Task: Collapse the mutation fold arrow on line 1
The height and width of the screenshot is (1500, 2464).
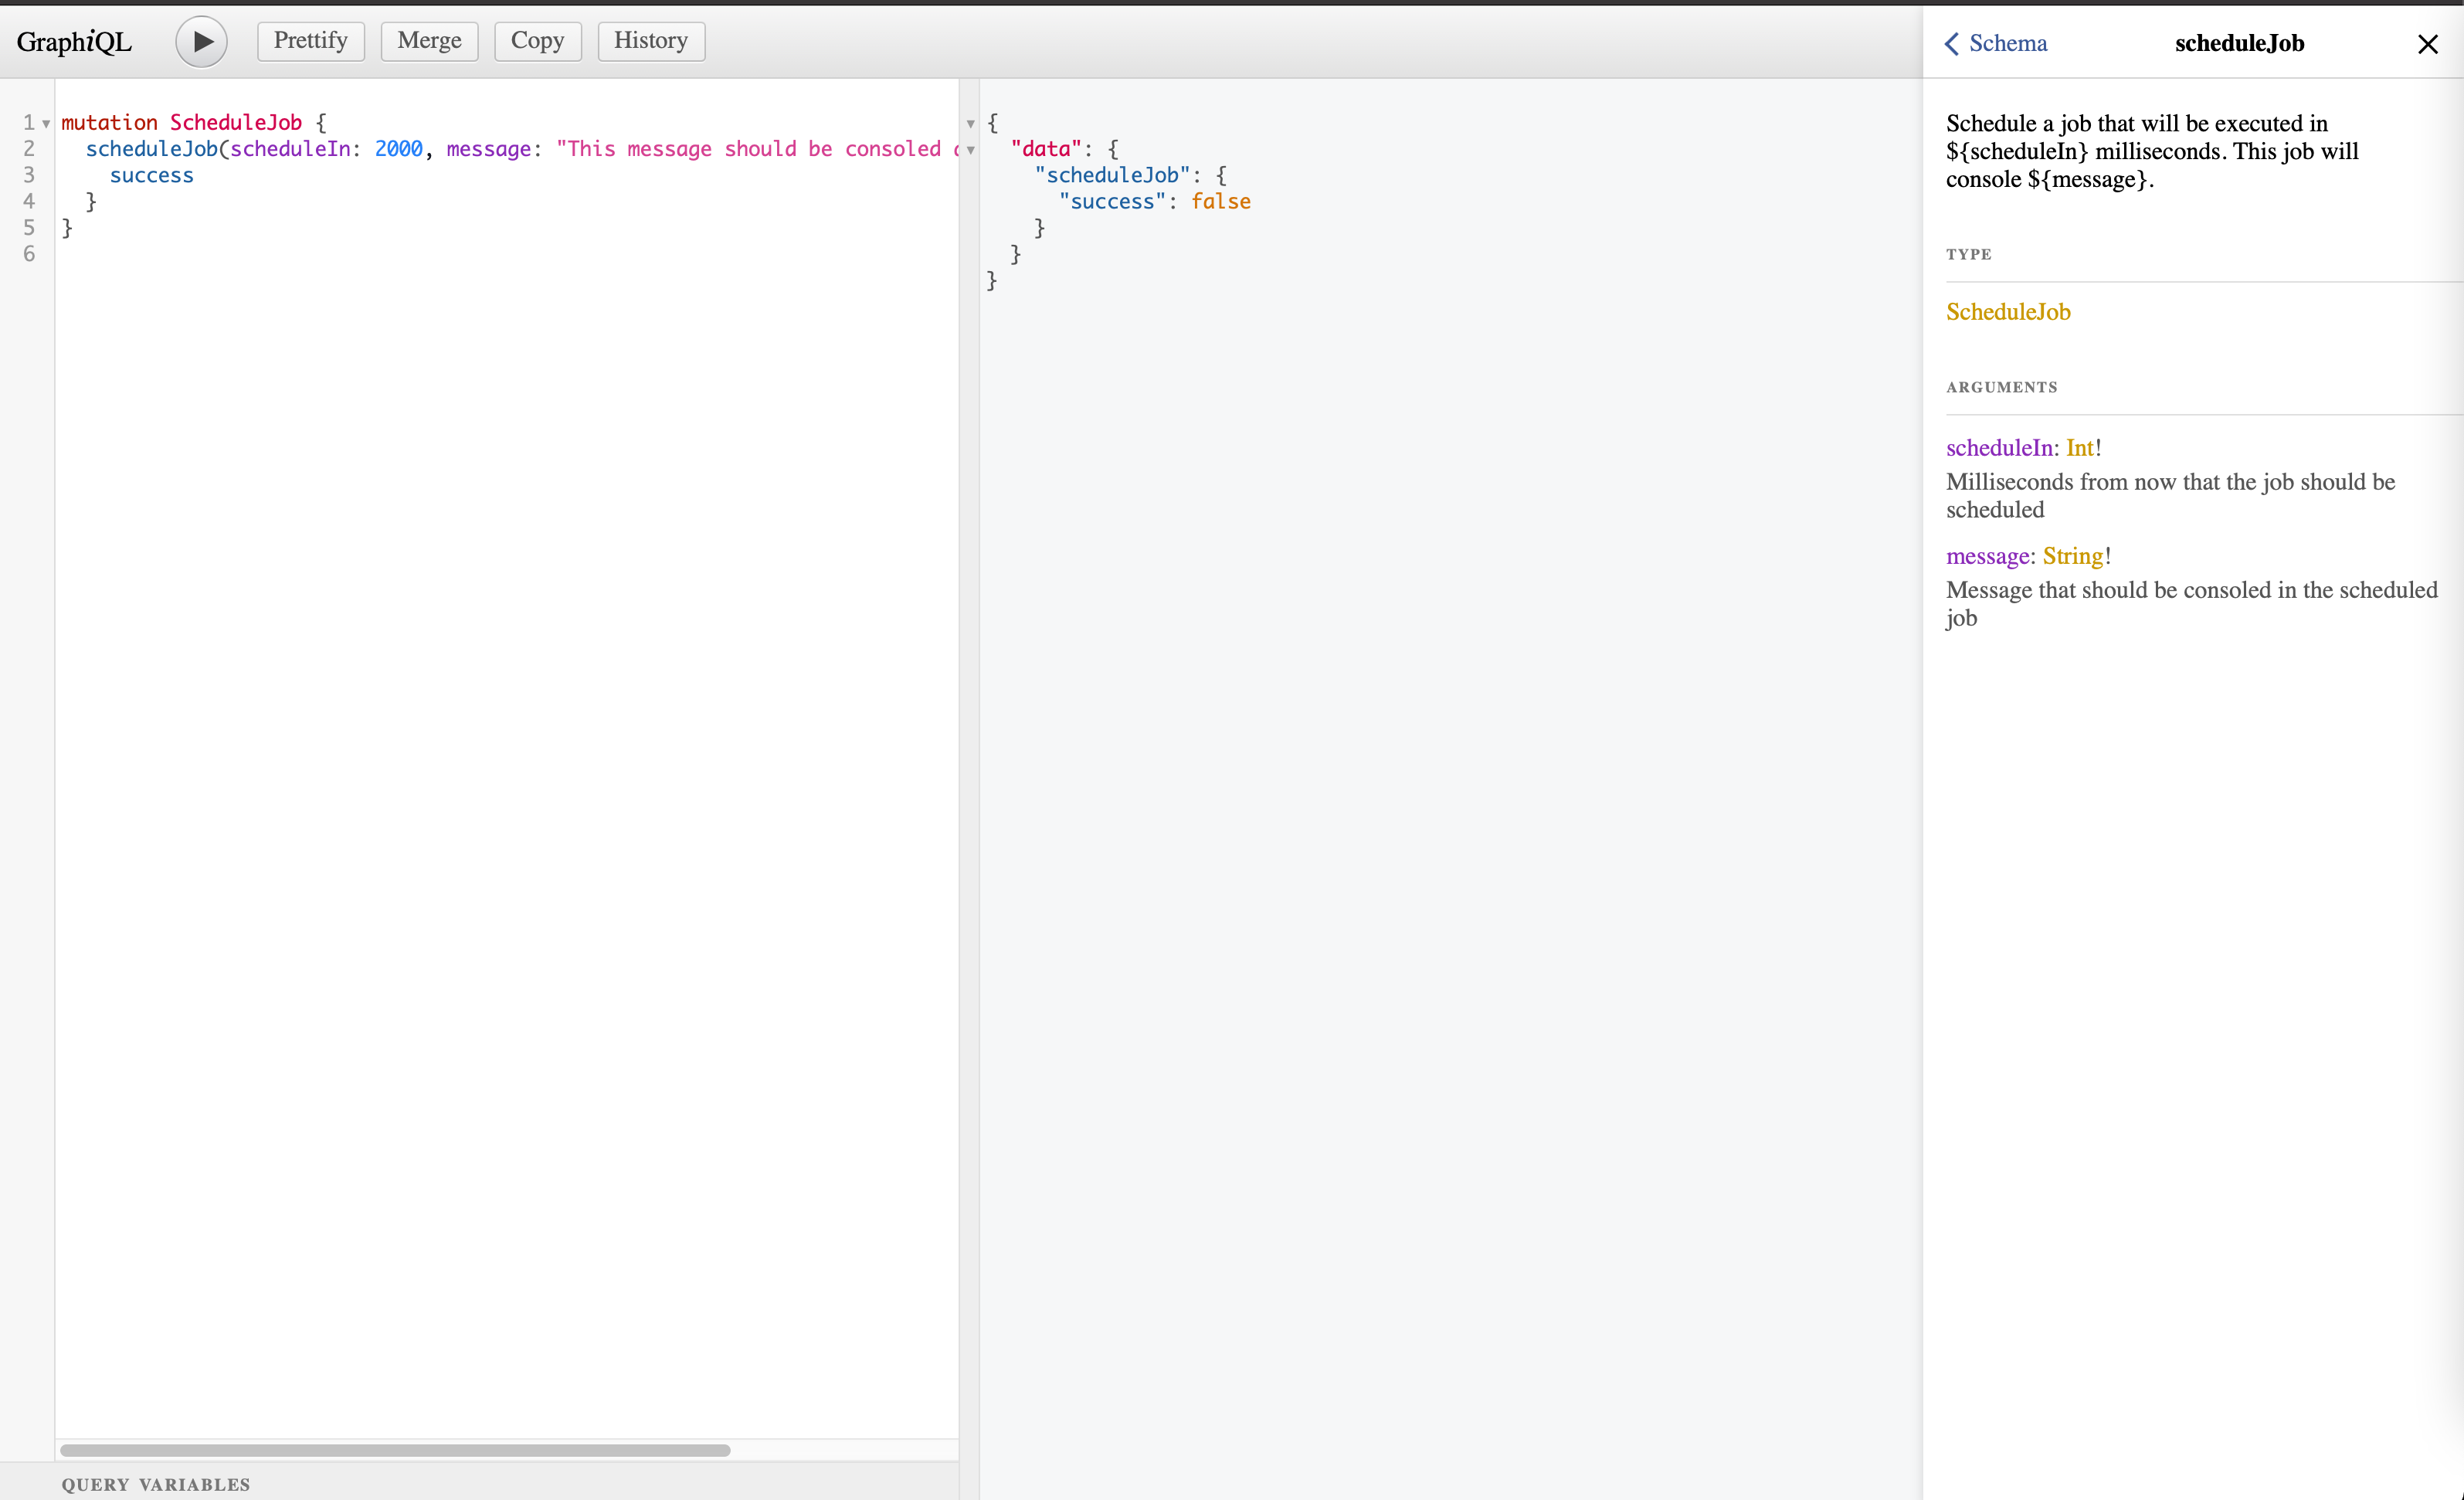Action: [46, 124]
